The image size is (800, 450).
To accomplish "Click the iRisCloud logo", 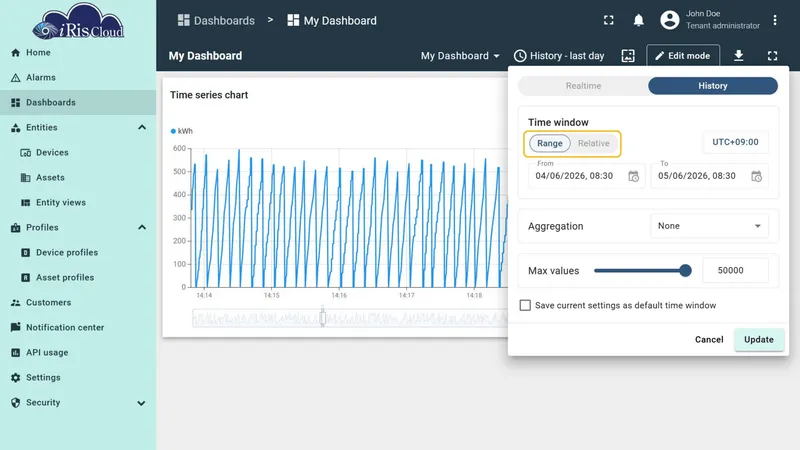I will [x=78, y=21].
